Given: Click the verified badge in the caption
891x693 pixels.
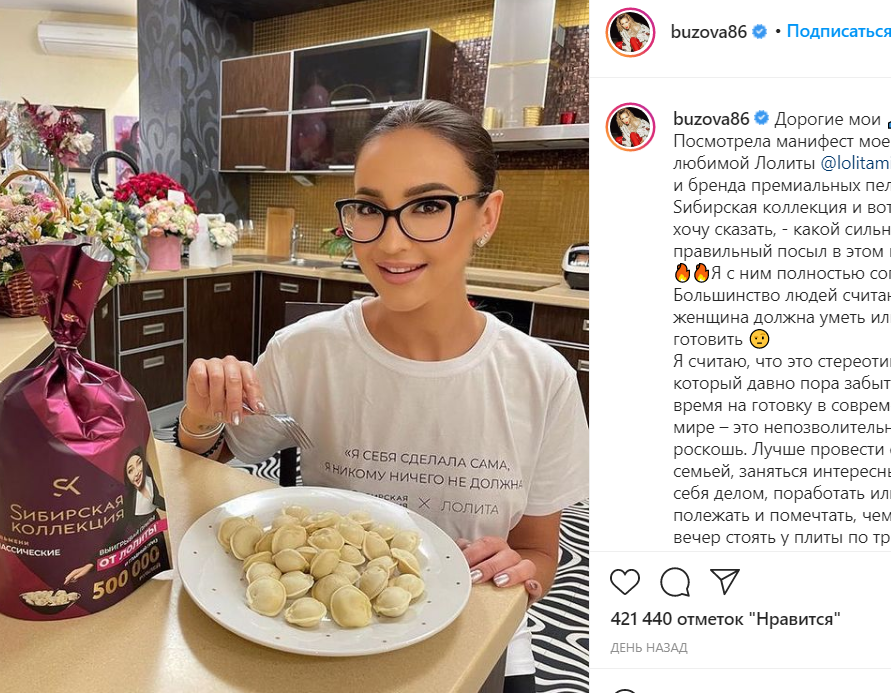Looking at the screenshot, I should tap(761, 118).
